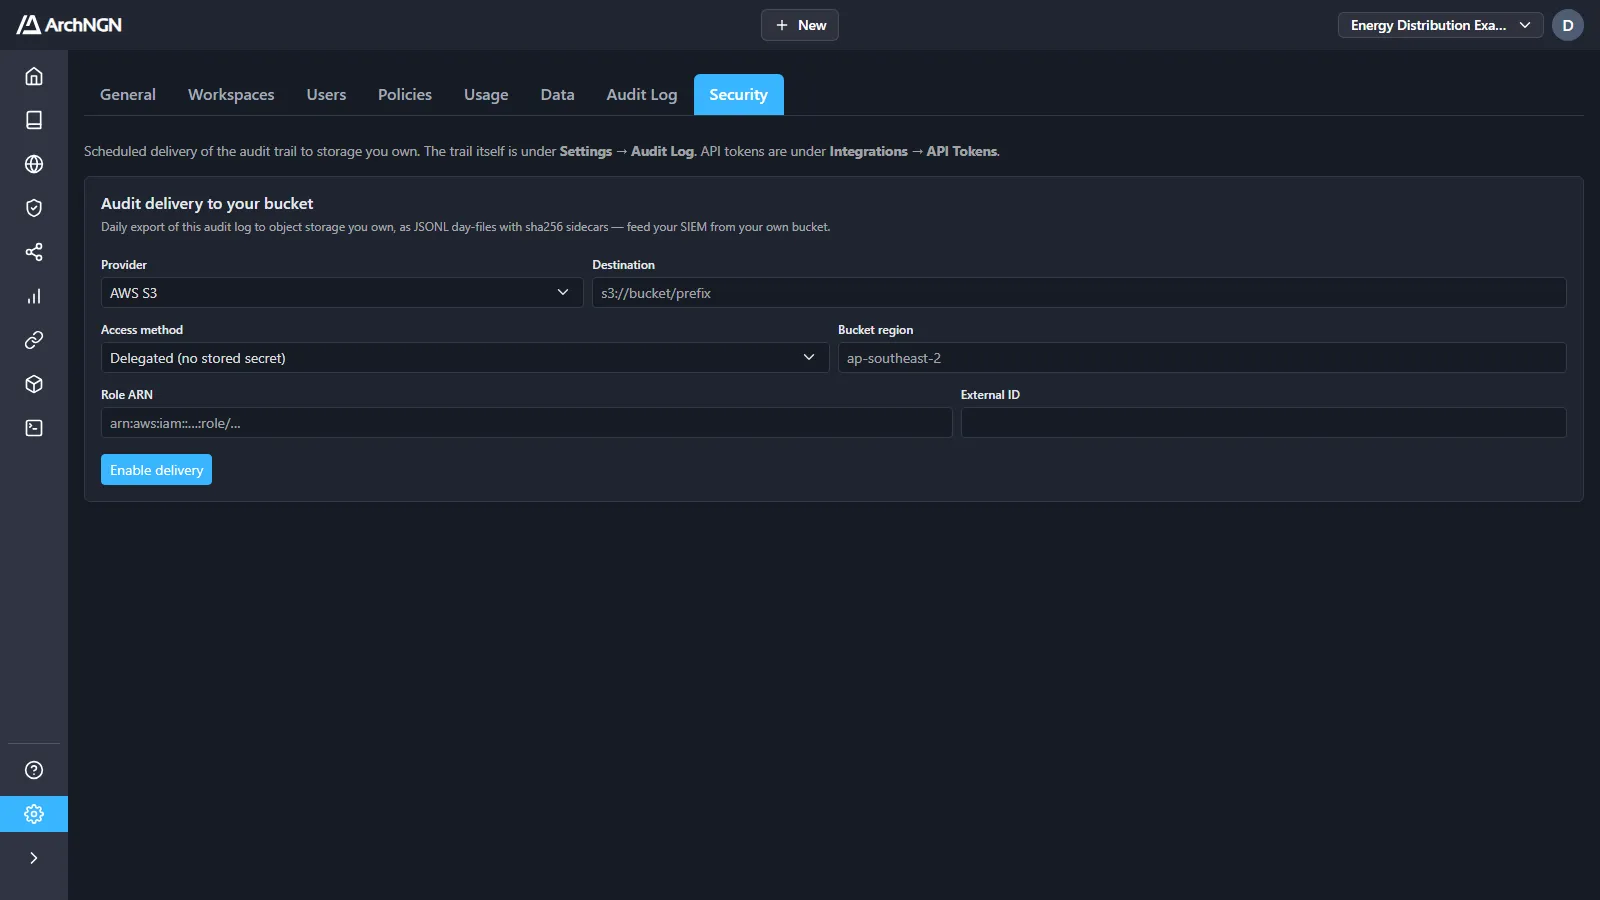Switch to the Workspaces tab

tap(231, 95)
